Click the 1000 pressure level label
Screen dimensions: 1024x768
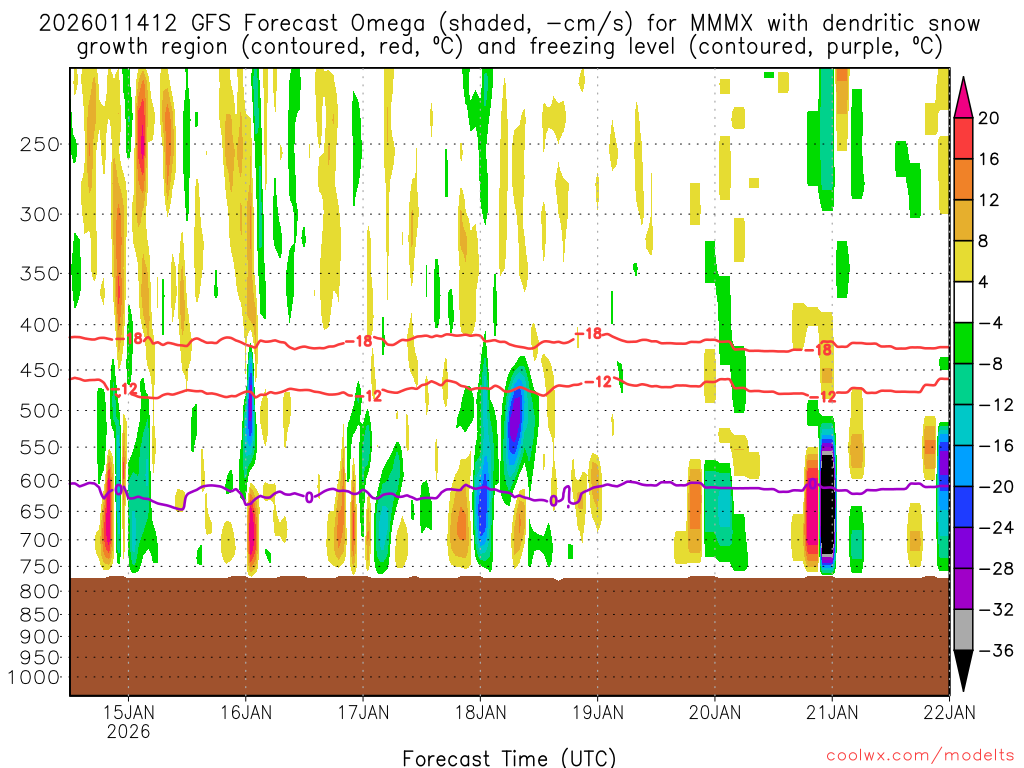[36, 677]
